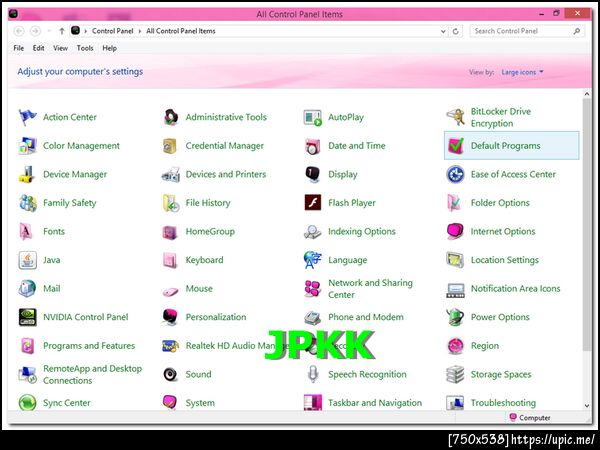Click the Forward navigation arrow
The height and width of the screenshot is (450, 600).
pos(36,31)
